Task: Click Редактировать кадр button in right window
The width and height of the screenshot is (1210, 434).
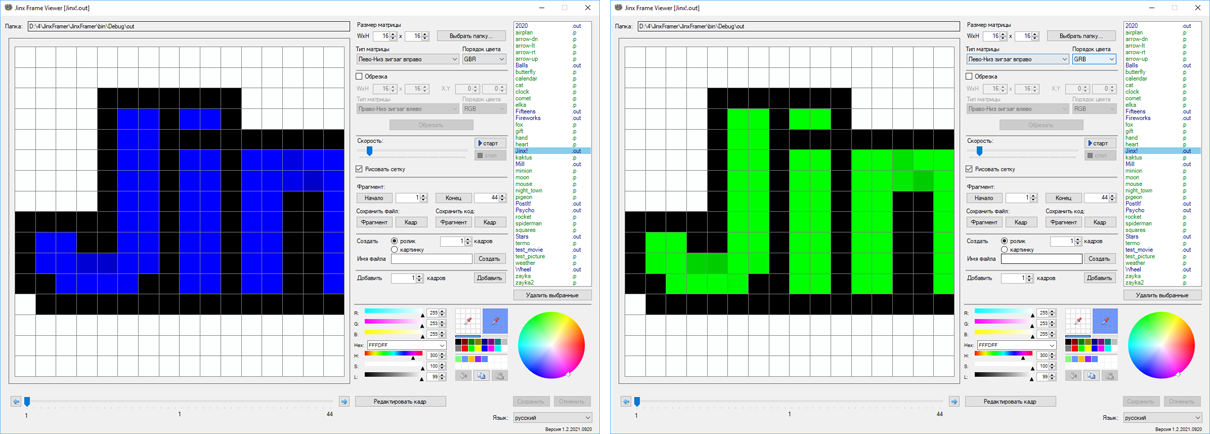Action: tap(1010, 401)
